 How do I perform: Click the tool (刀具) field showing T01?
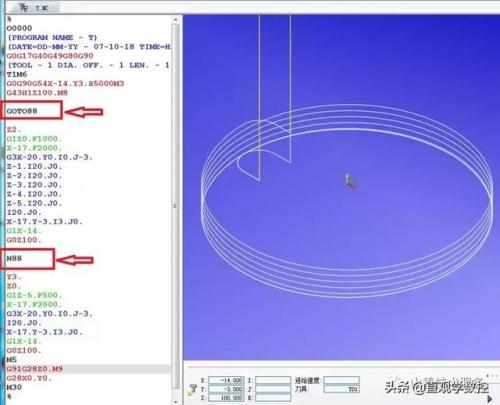coord(342,389)
